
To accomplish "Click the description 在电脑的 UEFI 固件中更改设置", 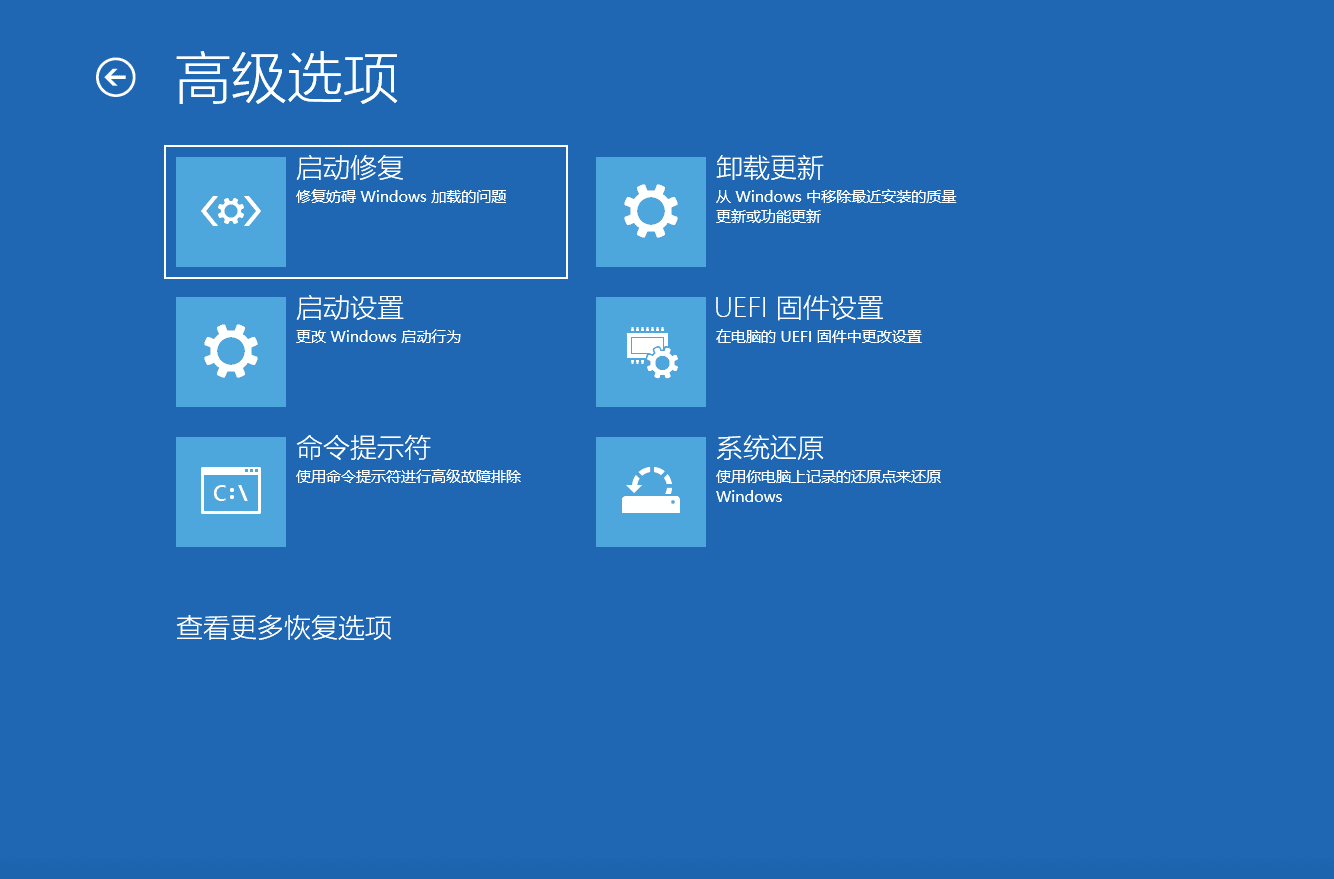I will pos(818,337).
